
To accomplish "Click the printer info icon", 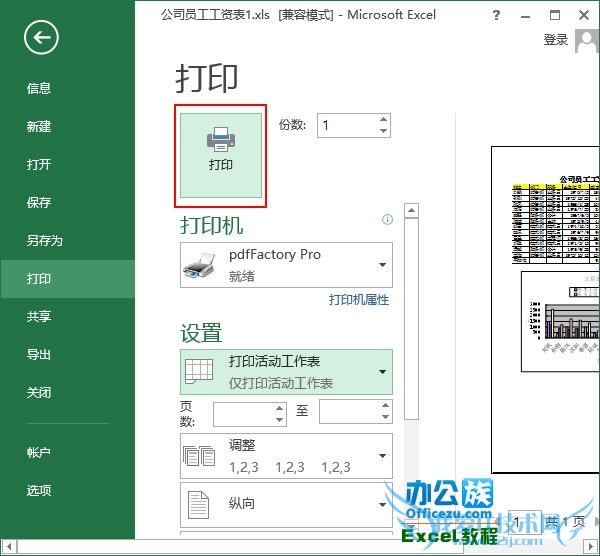I will 387,220.
